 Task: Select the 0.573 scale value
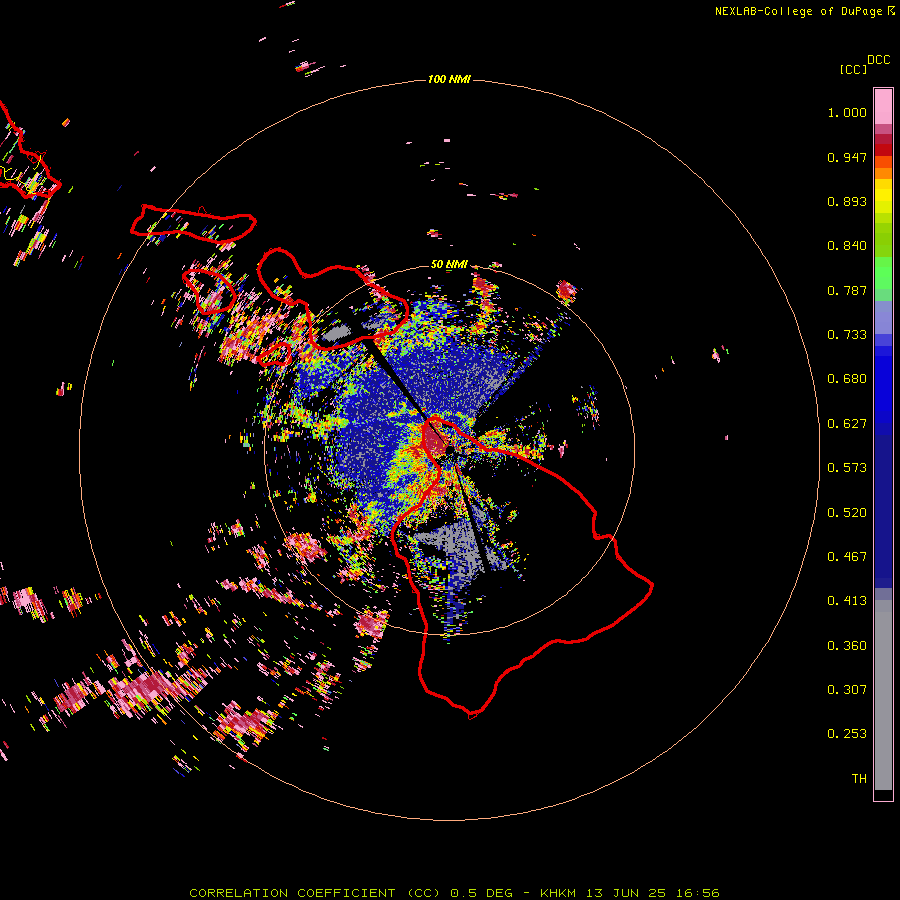[847, 468]
